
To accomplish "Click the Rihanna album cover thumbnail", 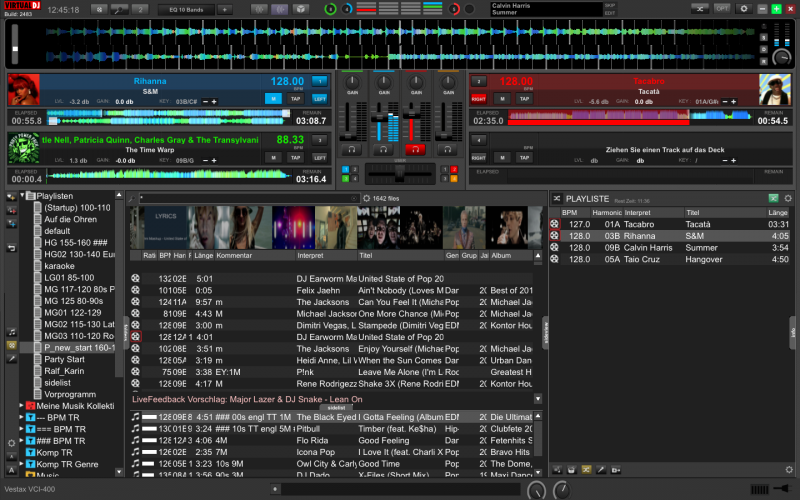I will (x=23, y=90).
